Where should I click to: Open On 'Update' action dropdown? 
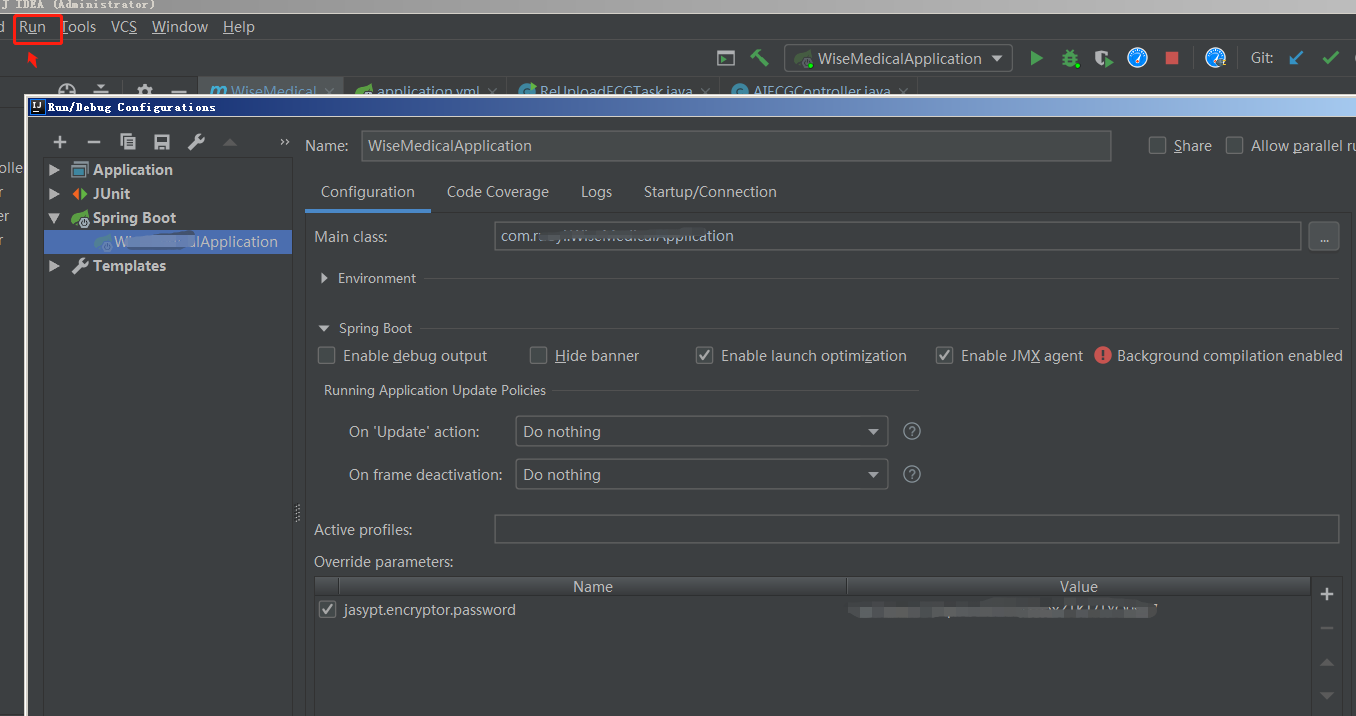point(701,431)
